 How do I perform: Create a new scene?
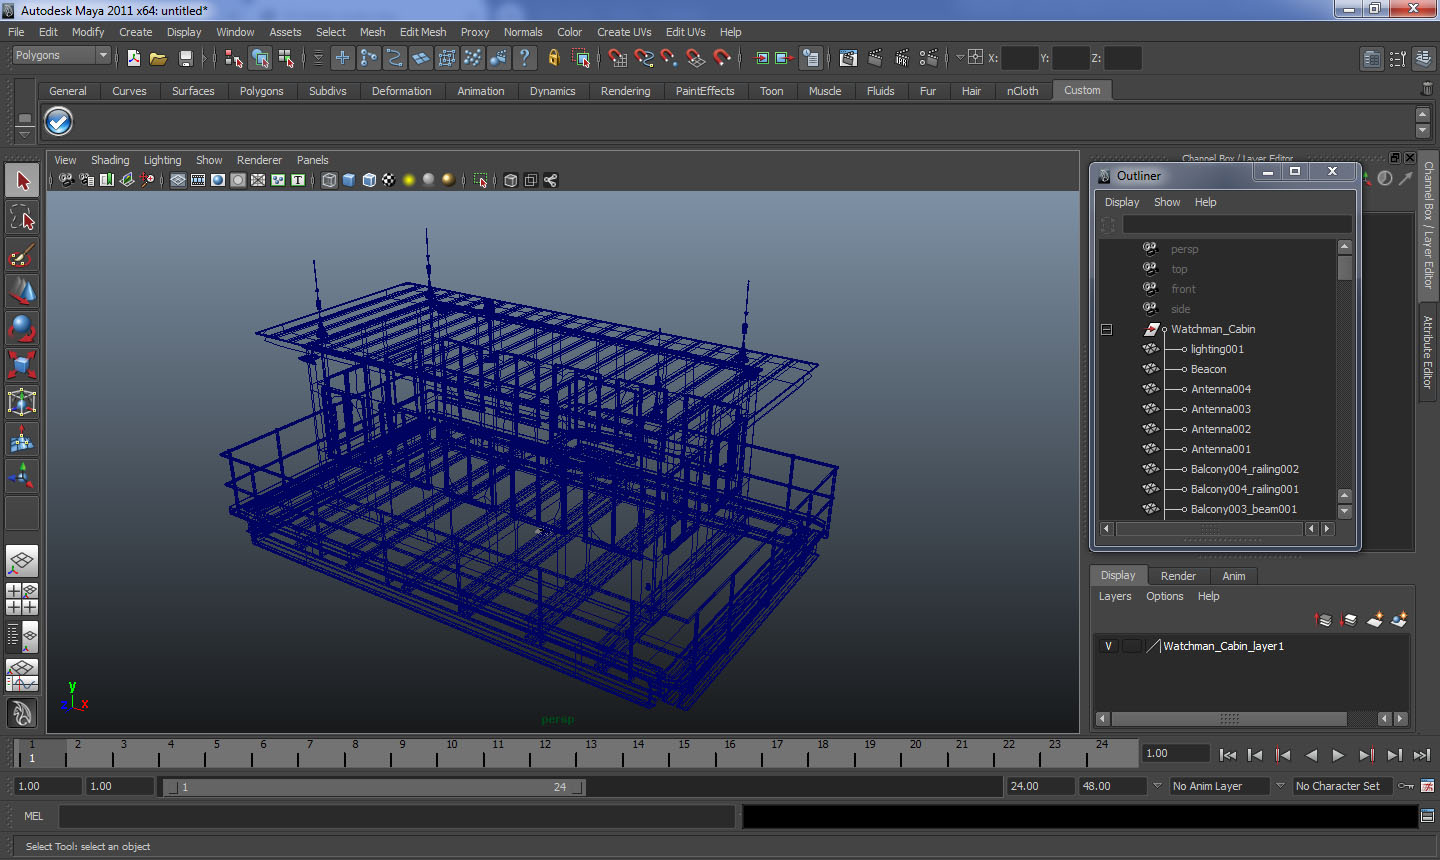pyautogui.click(x=133, y=58)
